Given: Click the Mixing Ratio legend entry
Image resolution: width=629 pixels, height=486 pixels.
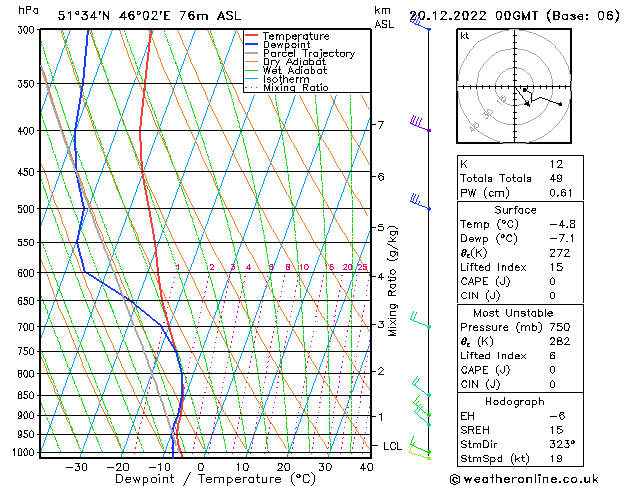Looking at the screenshot, I should tap(295, 88).
